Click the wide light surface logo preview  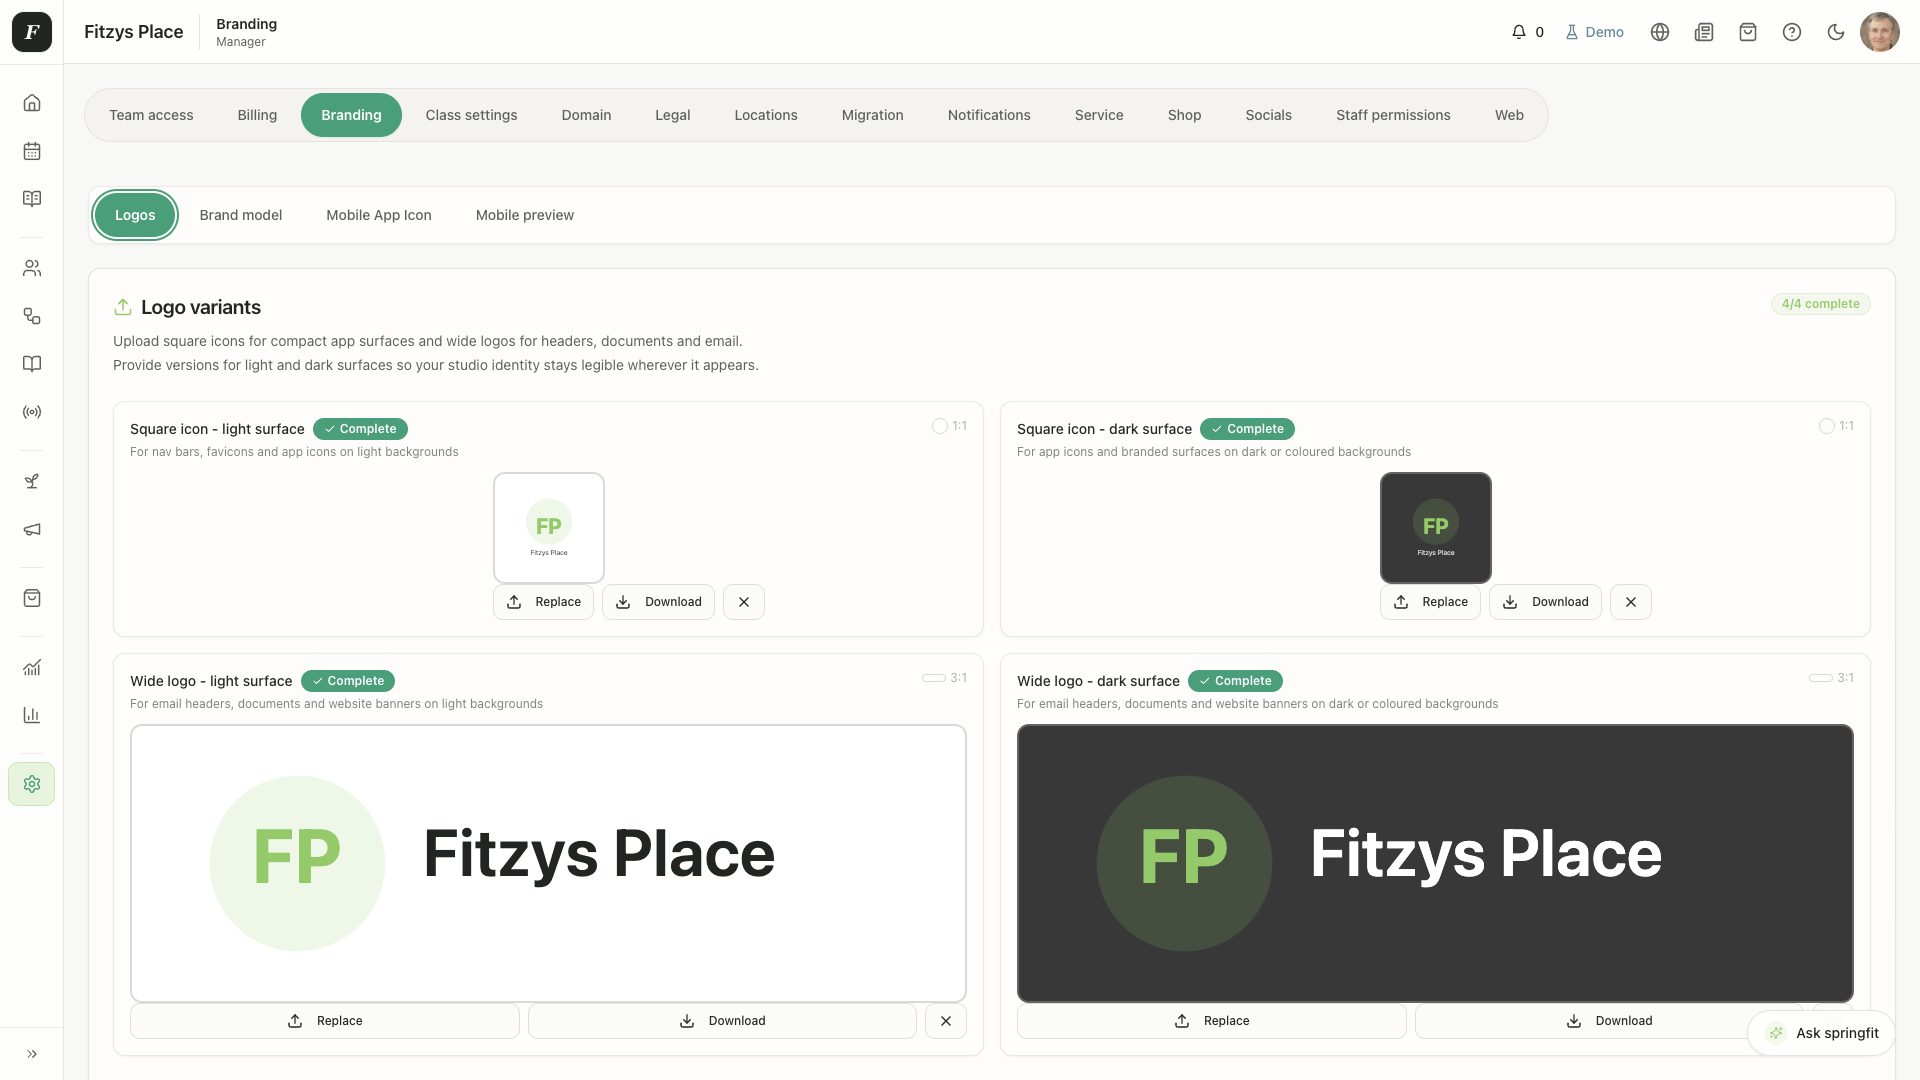[548, 864]
